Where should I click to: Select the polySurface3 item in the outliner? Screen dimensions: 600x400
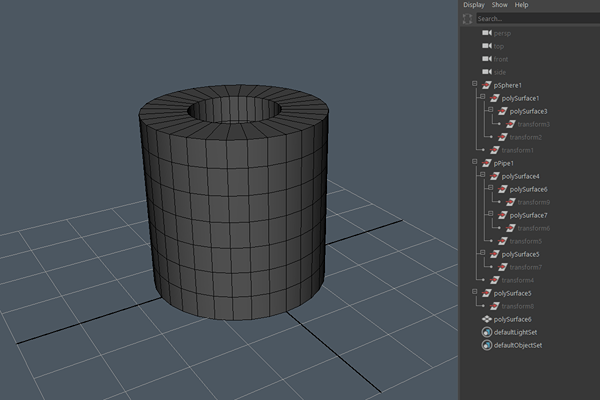528,111
